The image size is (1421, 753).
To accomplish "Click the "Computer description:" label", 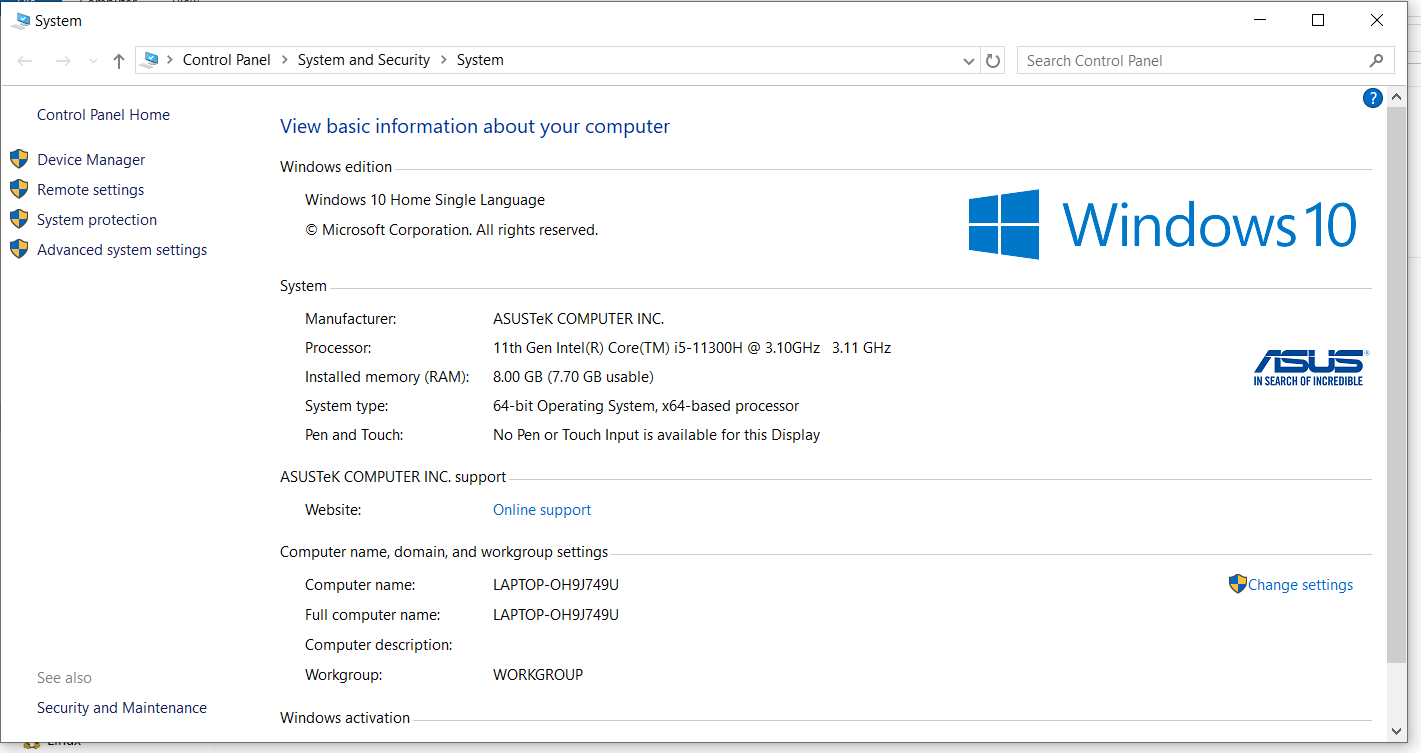I will click(x=379, y=645).
